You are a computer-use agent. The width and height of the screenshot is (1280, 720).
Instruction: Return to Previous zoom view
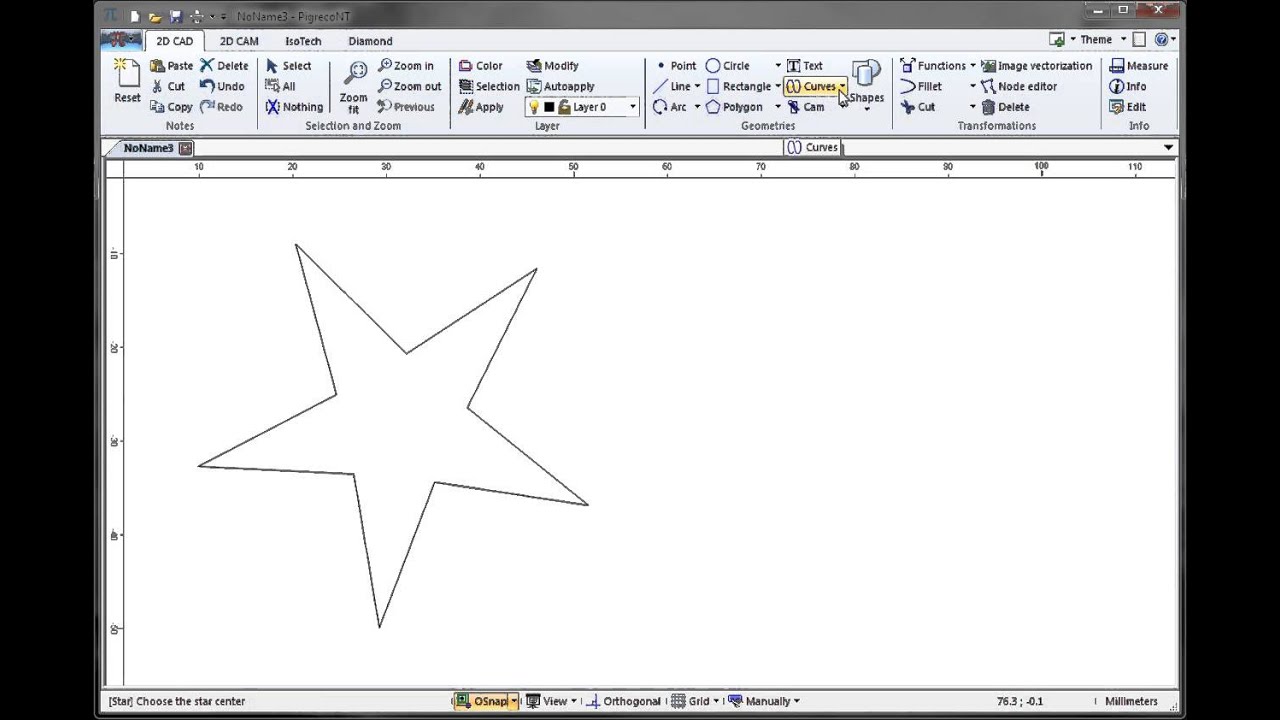point(406,107)
